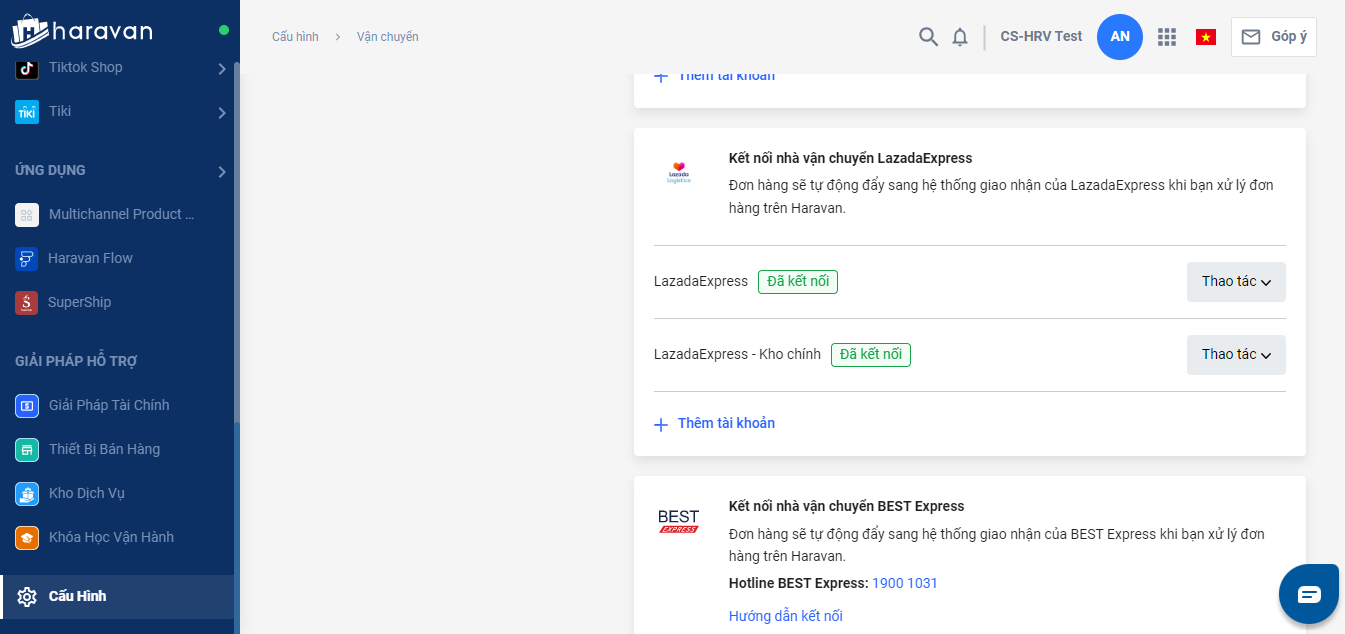1345x634 pixels.
Task: Open the apps grid icon
Action: click(1166, 37)
